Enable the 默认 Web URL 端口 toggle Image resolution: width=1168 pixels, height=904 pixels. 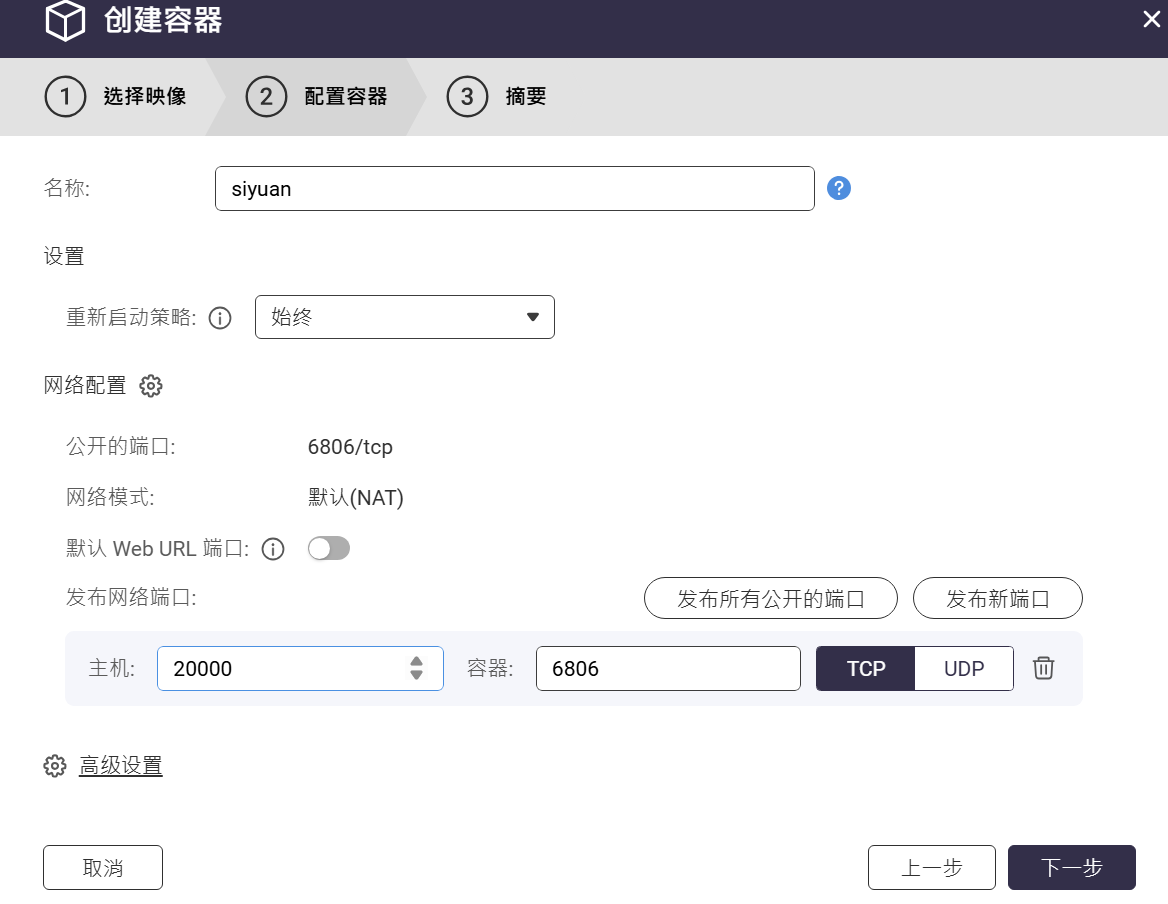click(x=329, y=548)
